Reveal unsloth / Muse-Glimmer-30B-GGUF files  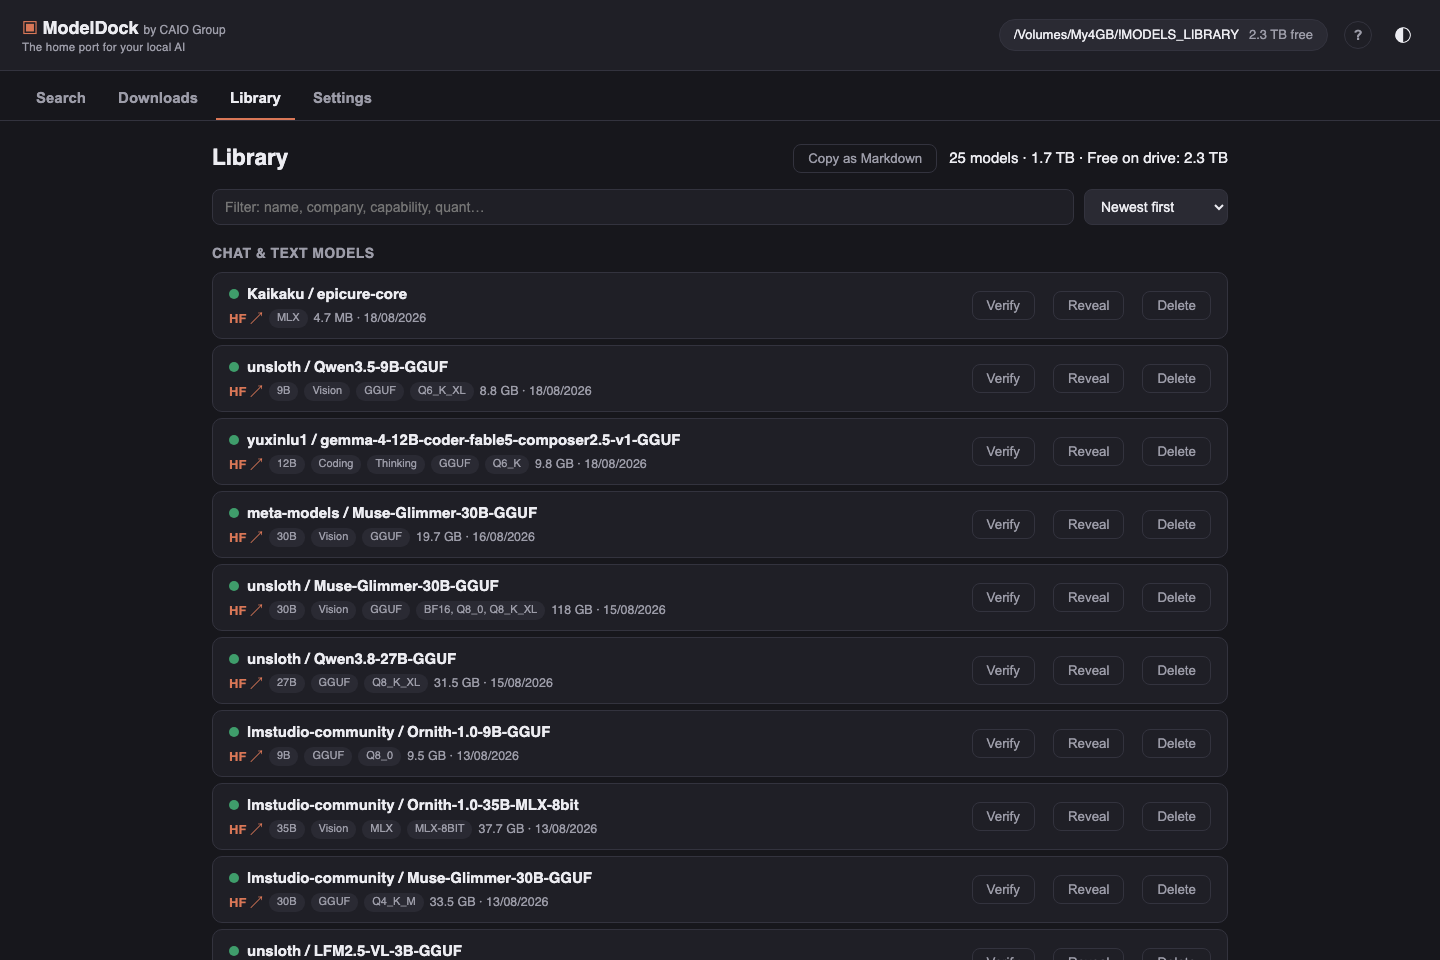pyautogui.click(x=1088, y=598)
